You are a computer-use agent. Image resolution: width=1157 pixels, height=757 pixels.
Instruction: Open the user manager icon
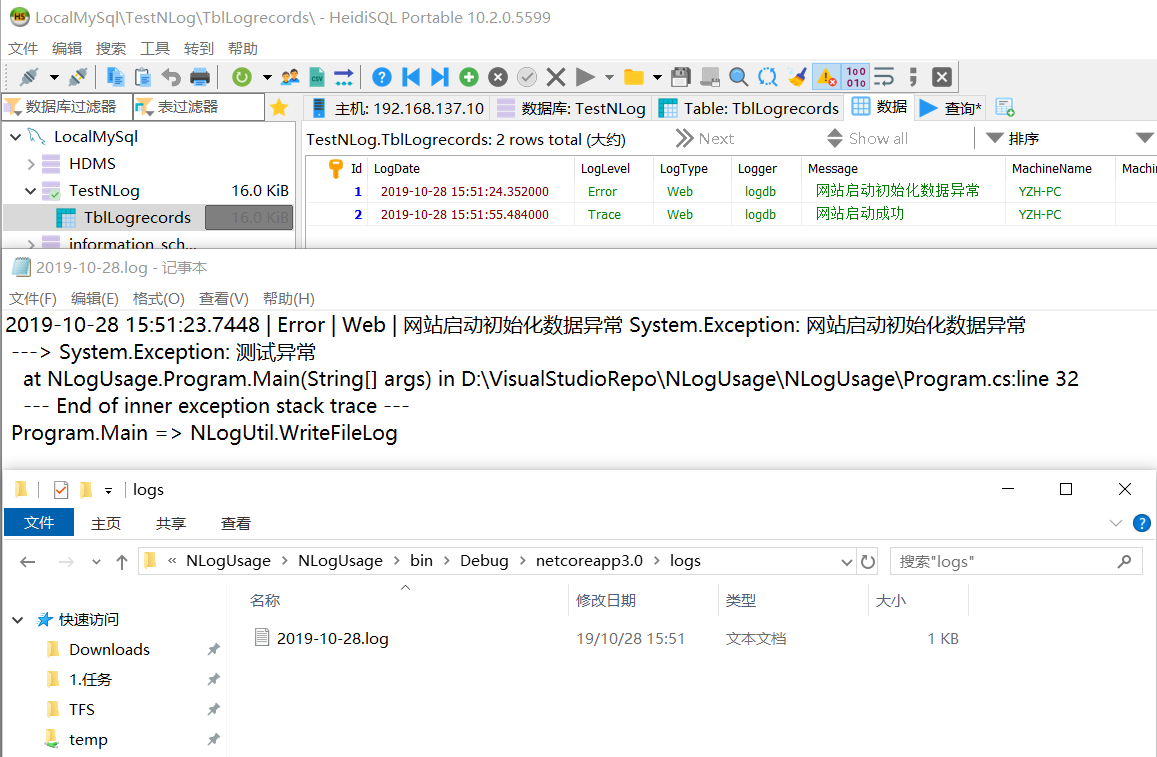[x=291, y=77]
